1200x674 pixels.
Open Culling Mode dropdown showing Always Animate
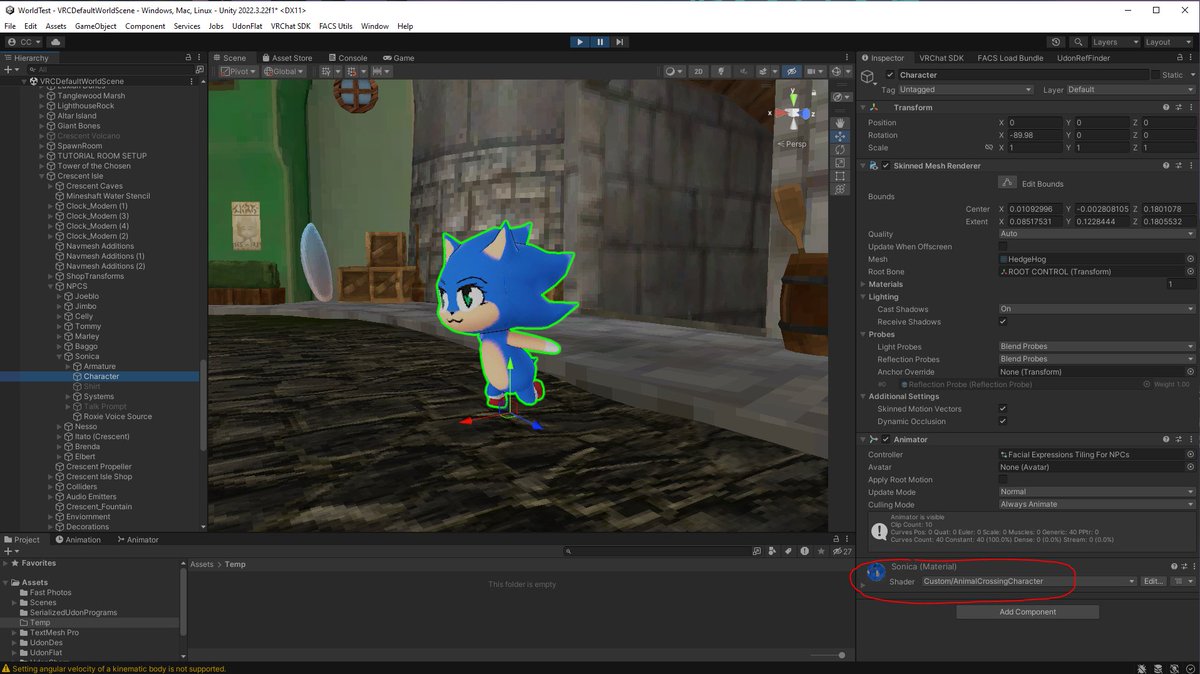[x=1096, y=504]
